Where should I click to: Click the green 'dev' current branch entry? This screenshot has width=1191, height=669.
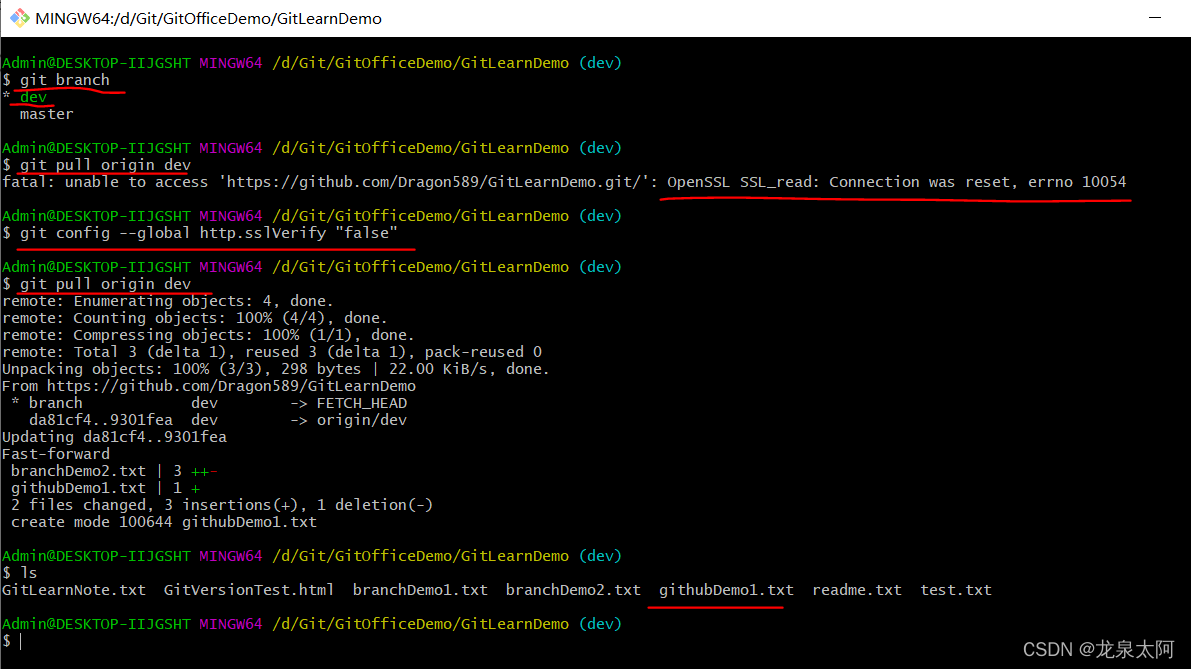pyautogui.click(x=33, y=97)
